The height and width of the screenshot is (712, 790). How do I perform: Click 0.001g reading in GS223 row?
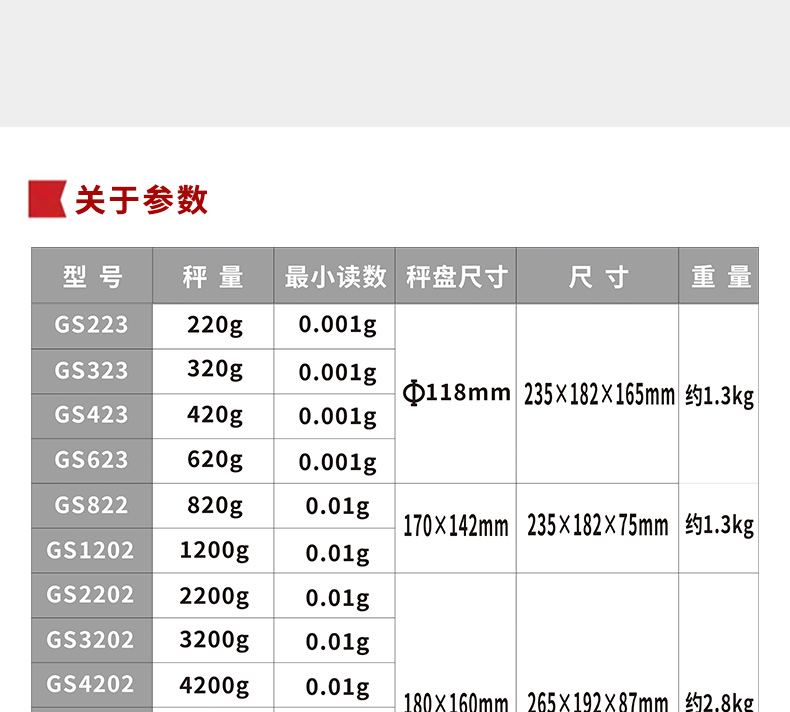tap(338, 325)
